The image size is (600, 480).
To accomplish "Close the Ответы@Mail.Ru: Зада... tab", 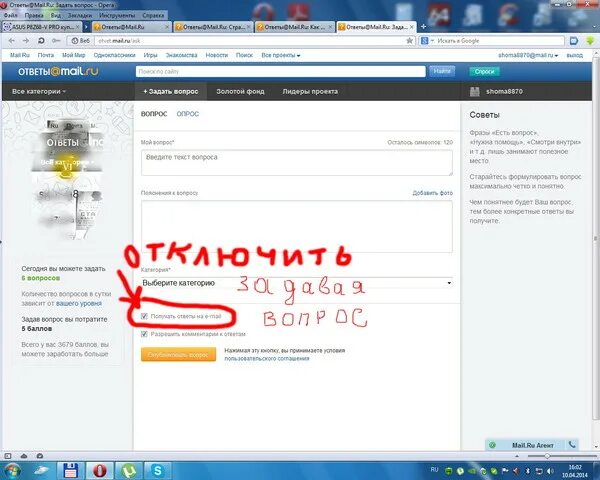I will (412, 27).
